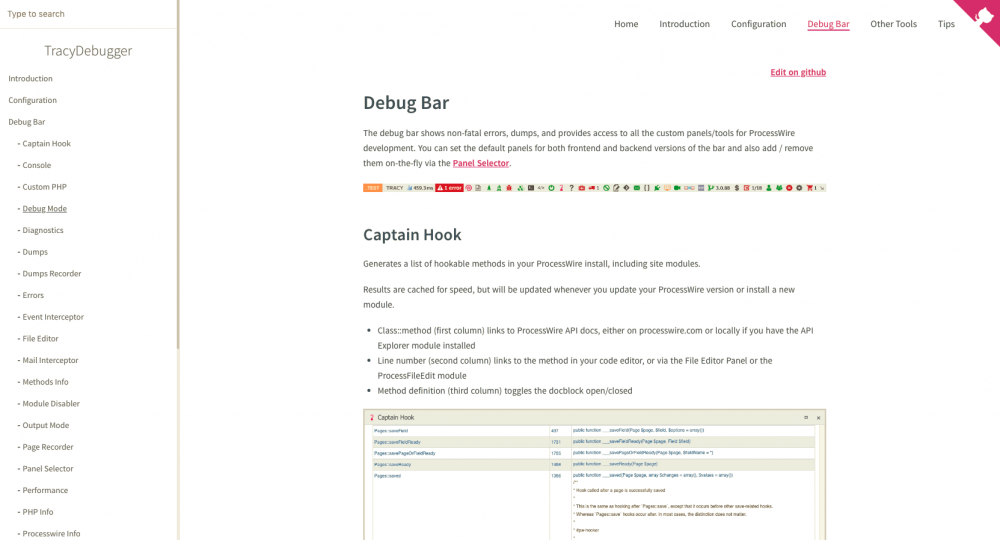This screenshot has width=1000, height=540.
Task: Go to Home in the top navigation
Action: point(626,24)
